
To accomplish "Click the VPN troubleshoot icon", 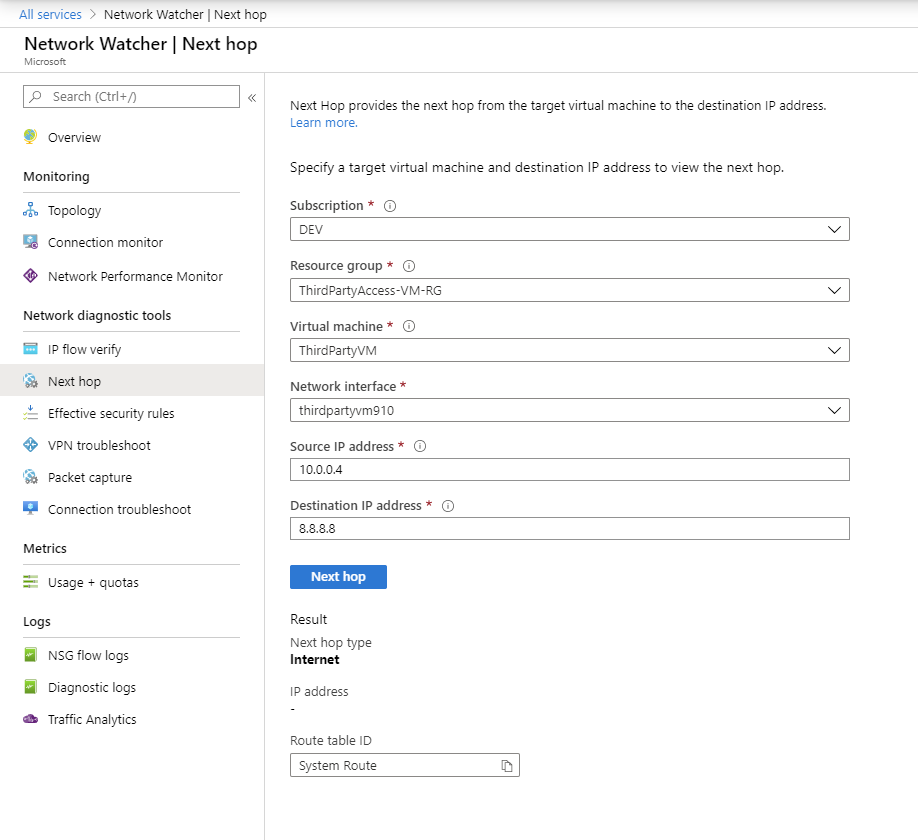I will coord(30,445).
